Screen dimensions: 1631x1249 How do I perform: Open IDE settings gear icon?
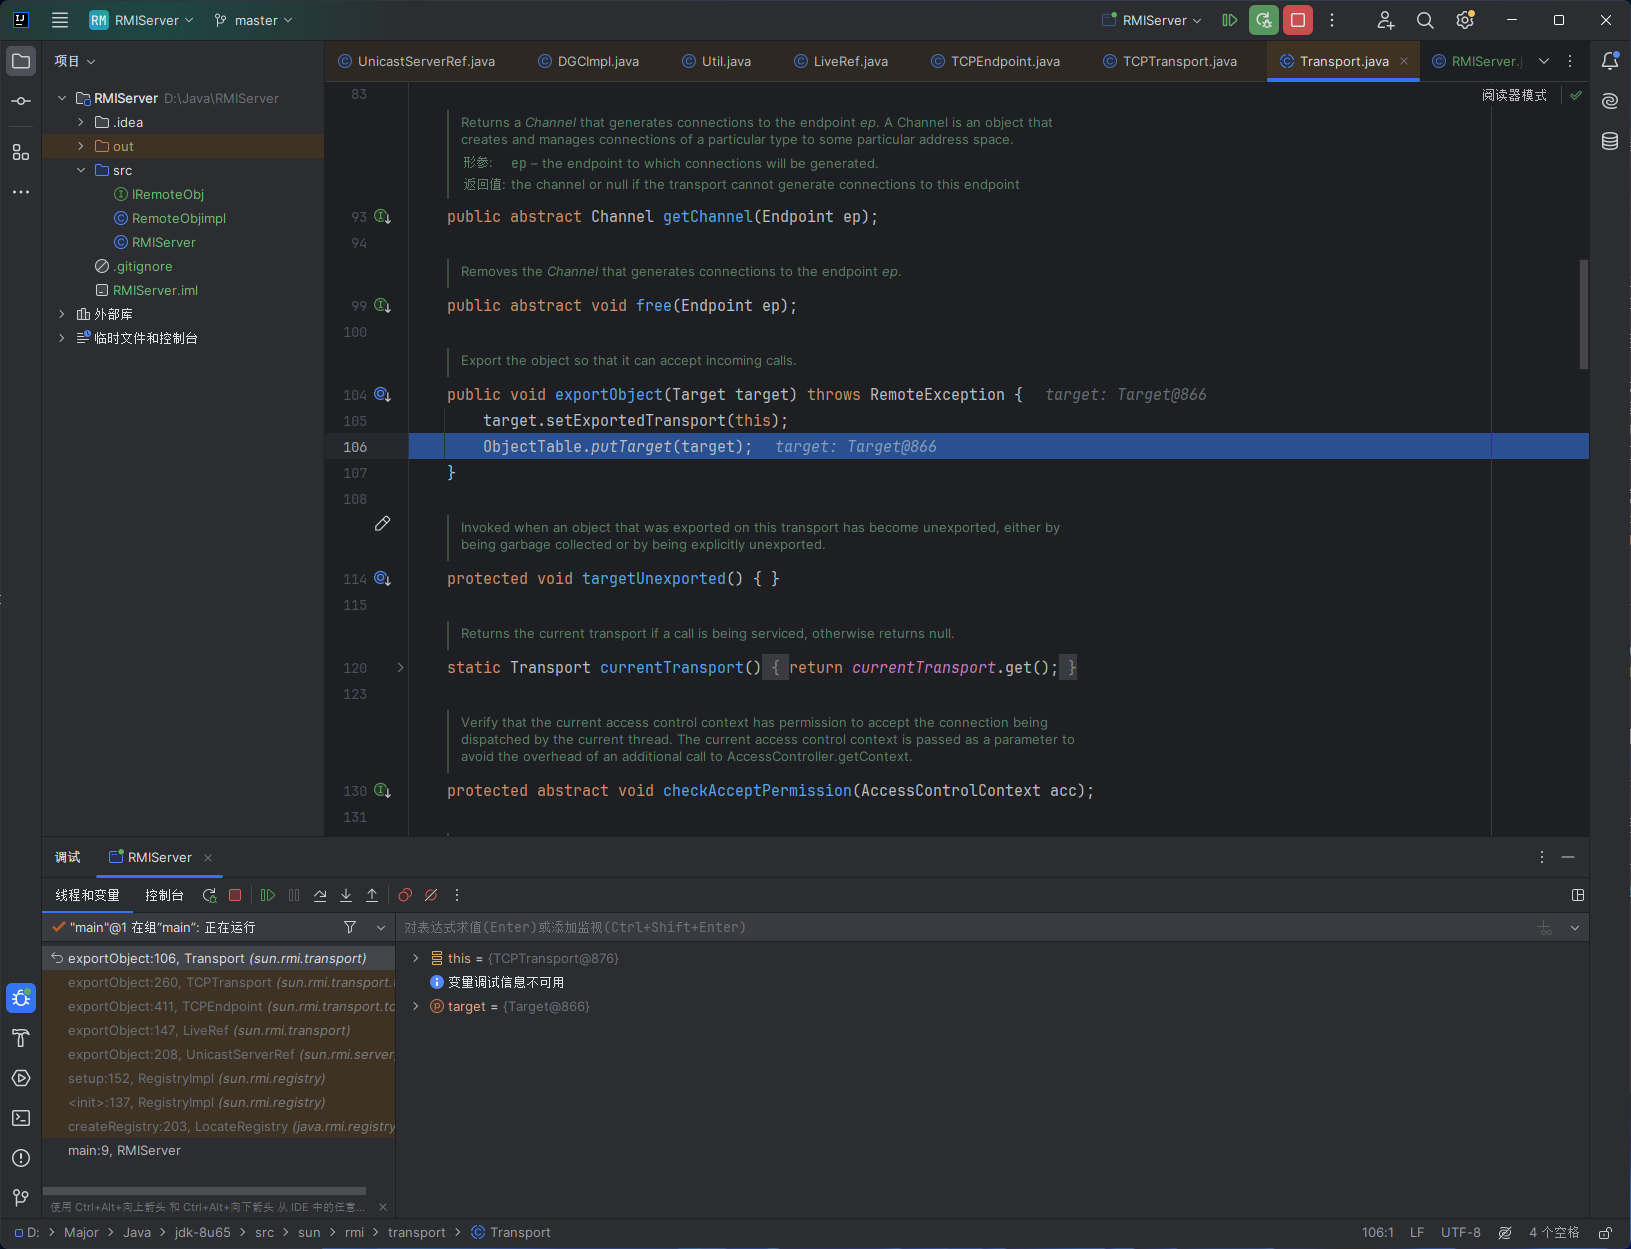pyautogui.click(x=1466, y=20)
